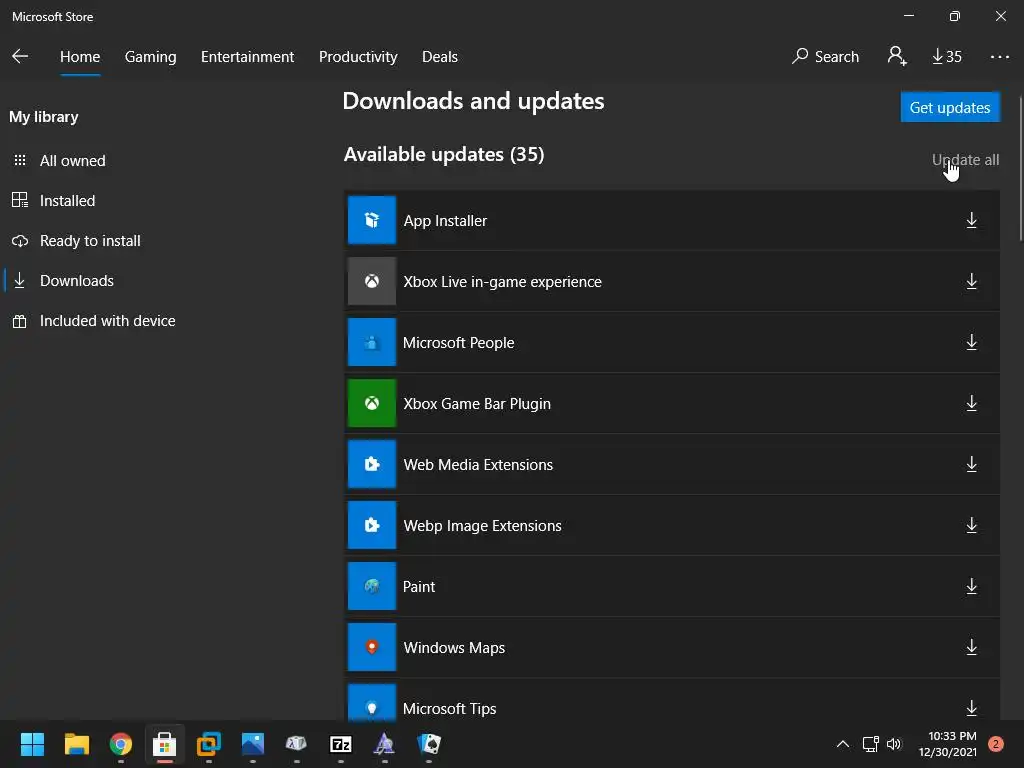Go back with the back arrow

(20, 56)
